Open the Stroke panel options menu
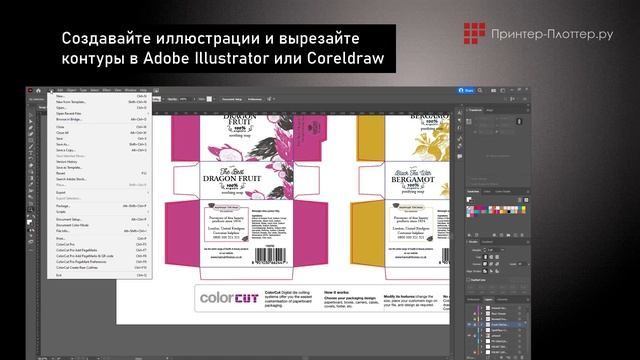Screen dimensions: 640x360 [527, 242]
